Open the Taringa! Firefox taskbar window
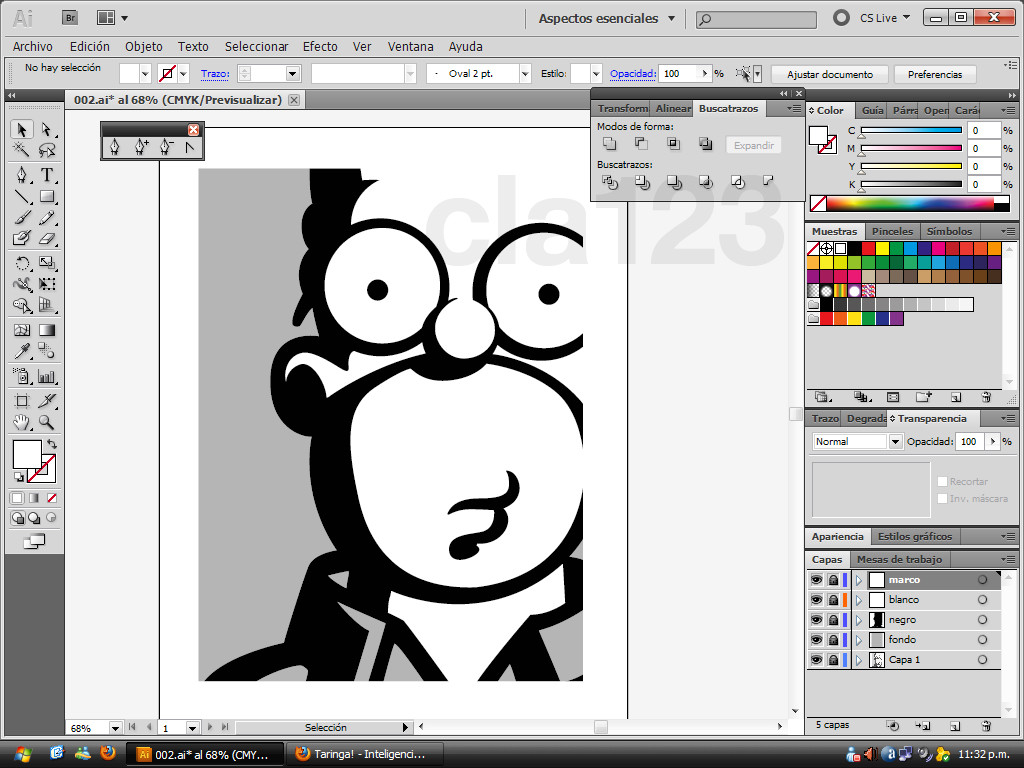This screenshot has width=1024, height=768. click(x=365, y=754)
